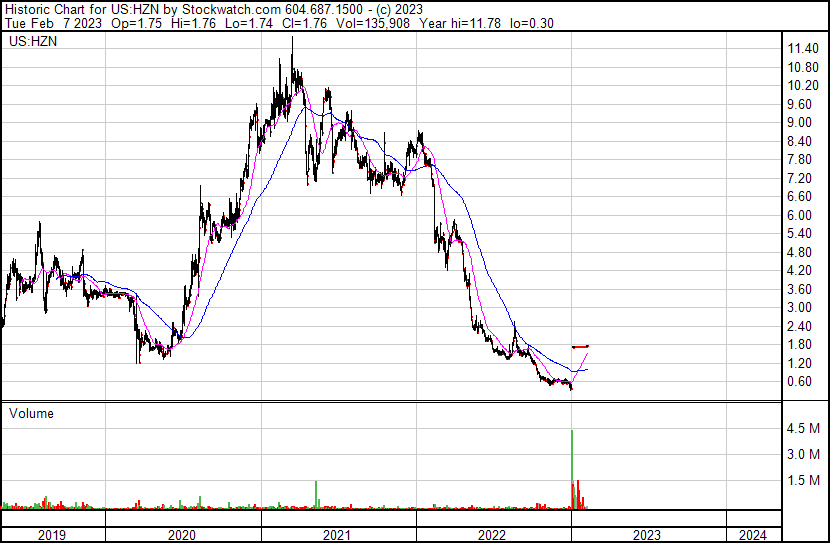Click the 3.60 price axis label
The width and height of the screenshot is (830, 543).
tap(799, 289)
